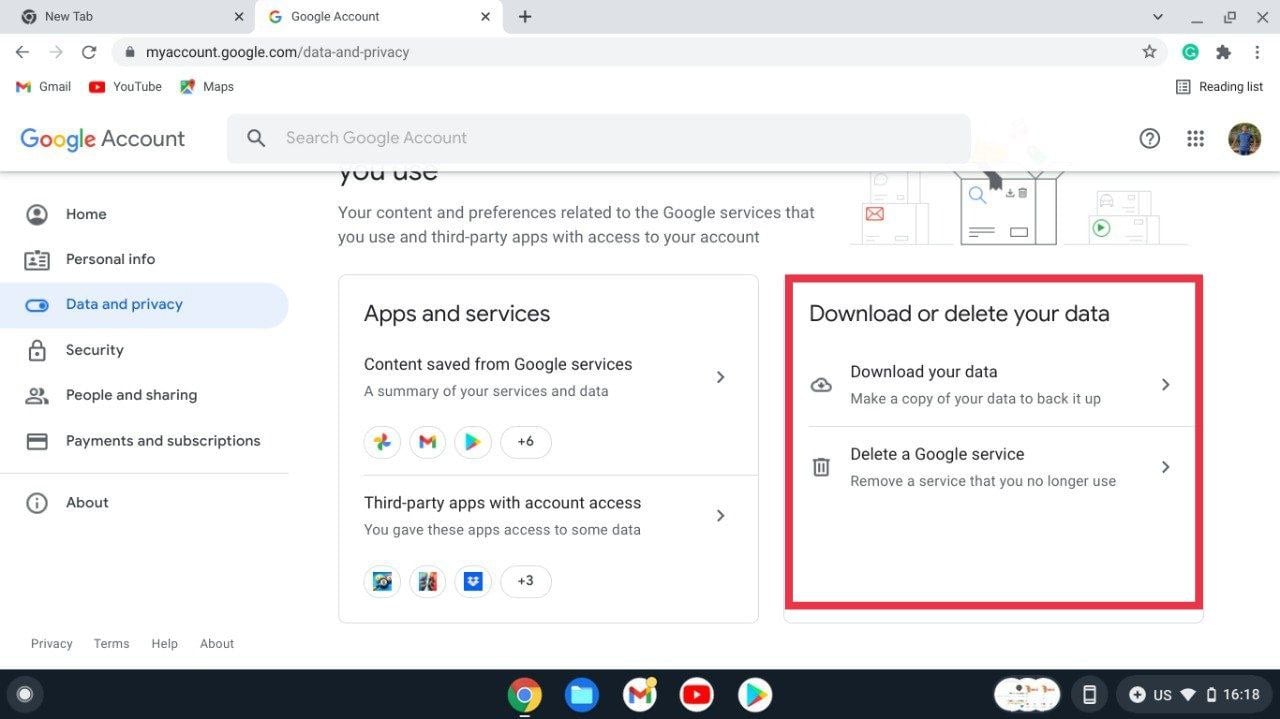Bookmark this page with the star icon
This screenshot has width=1280, height=719.
(x=1149, y=52)
